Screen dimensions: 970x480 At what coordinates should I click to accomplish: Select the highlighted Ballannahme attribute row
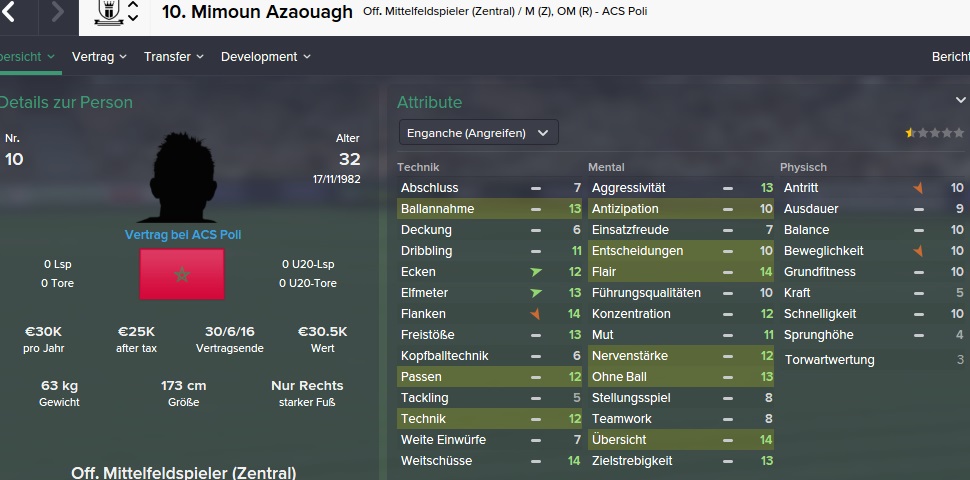point(490,209)
